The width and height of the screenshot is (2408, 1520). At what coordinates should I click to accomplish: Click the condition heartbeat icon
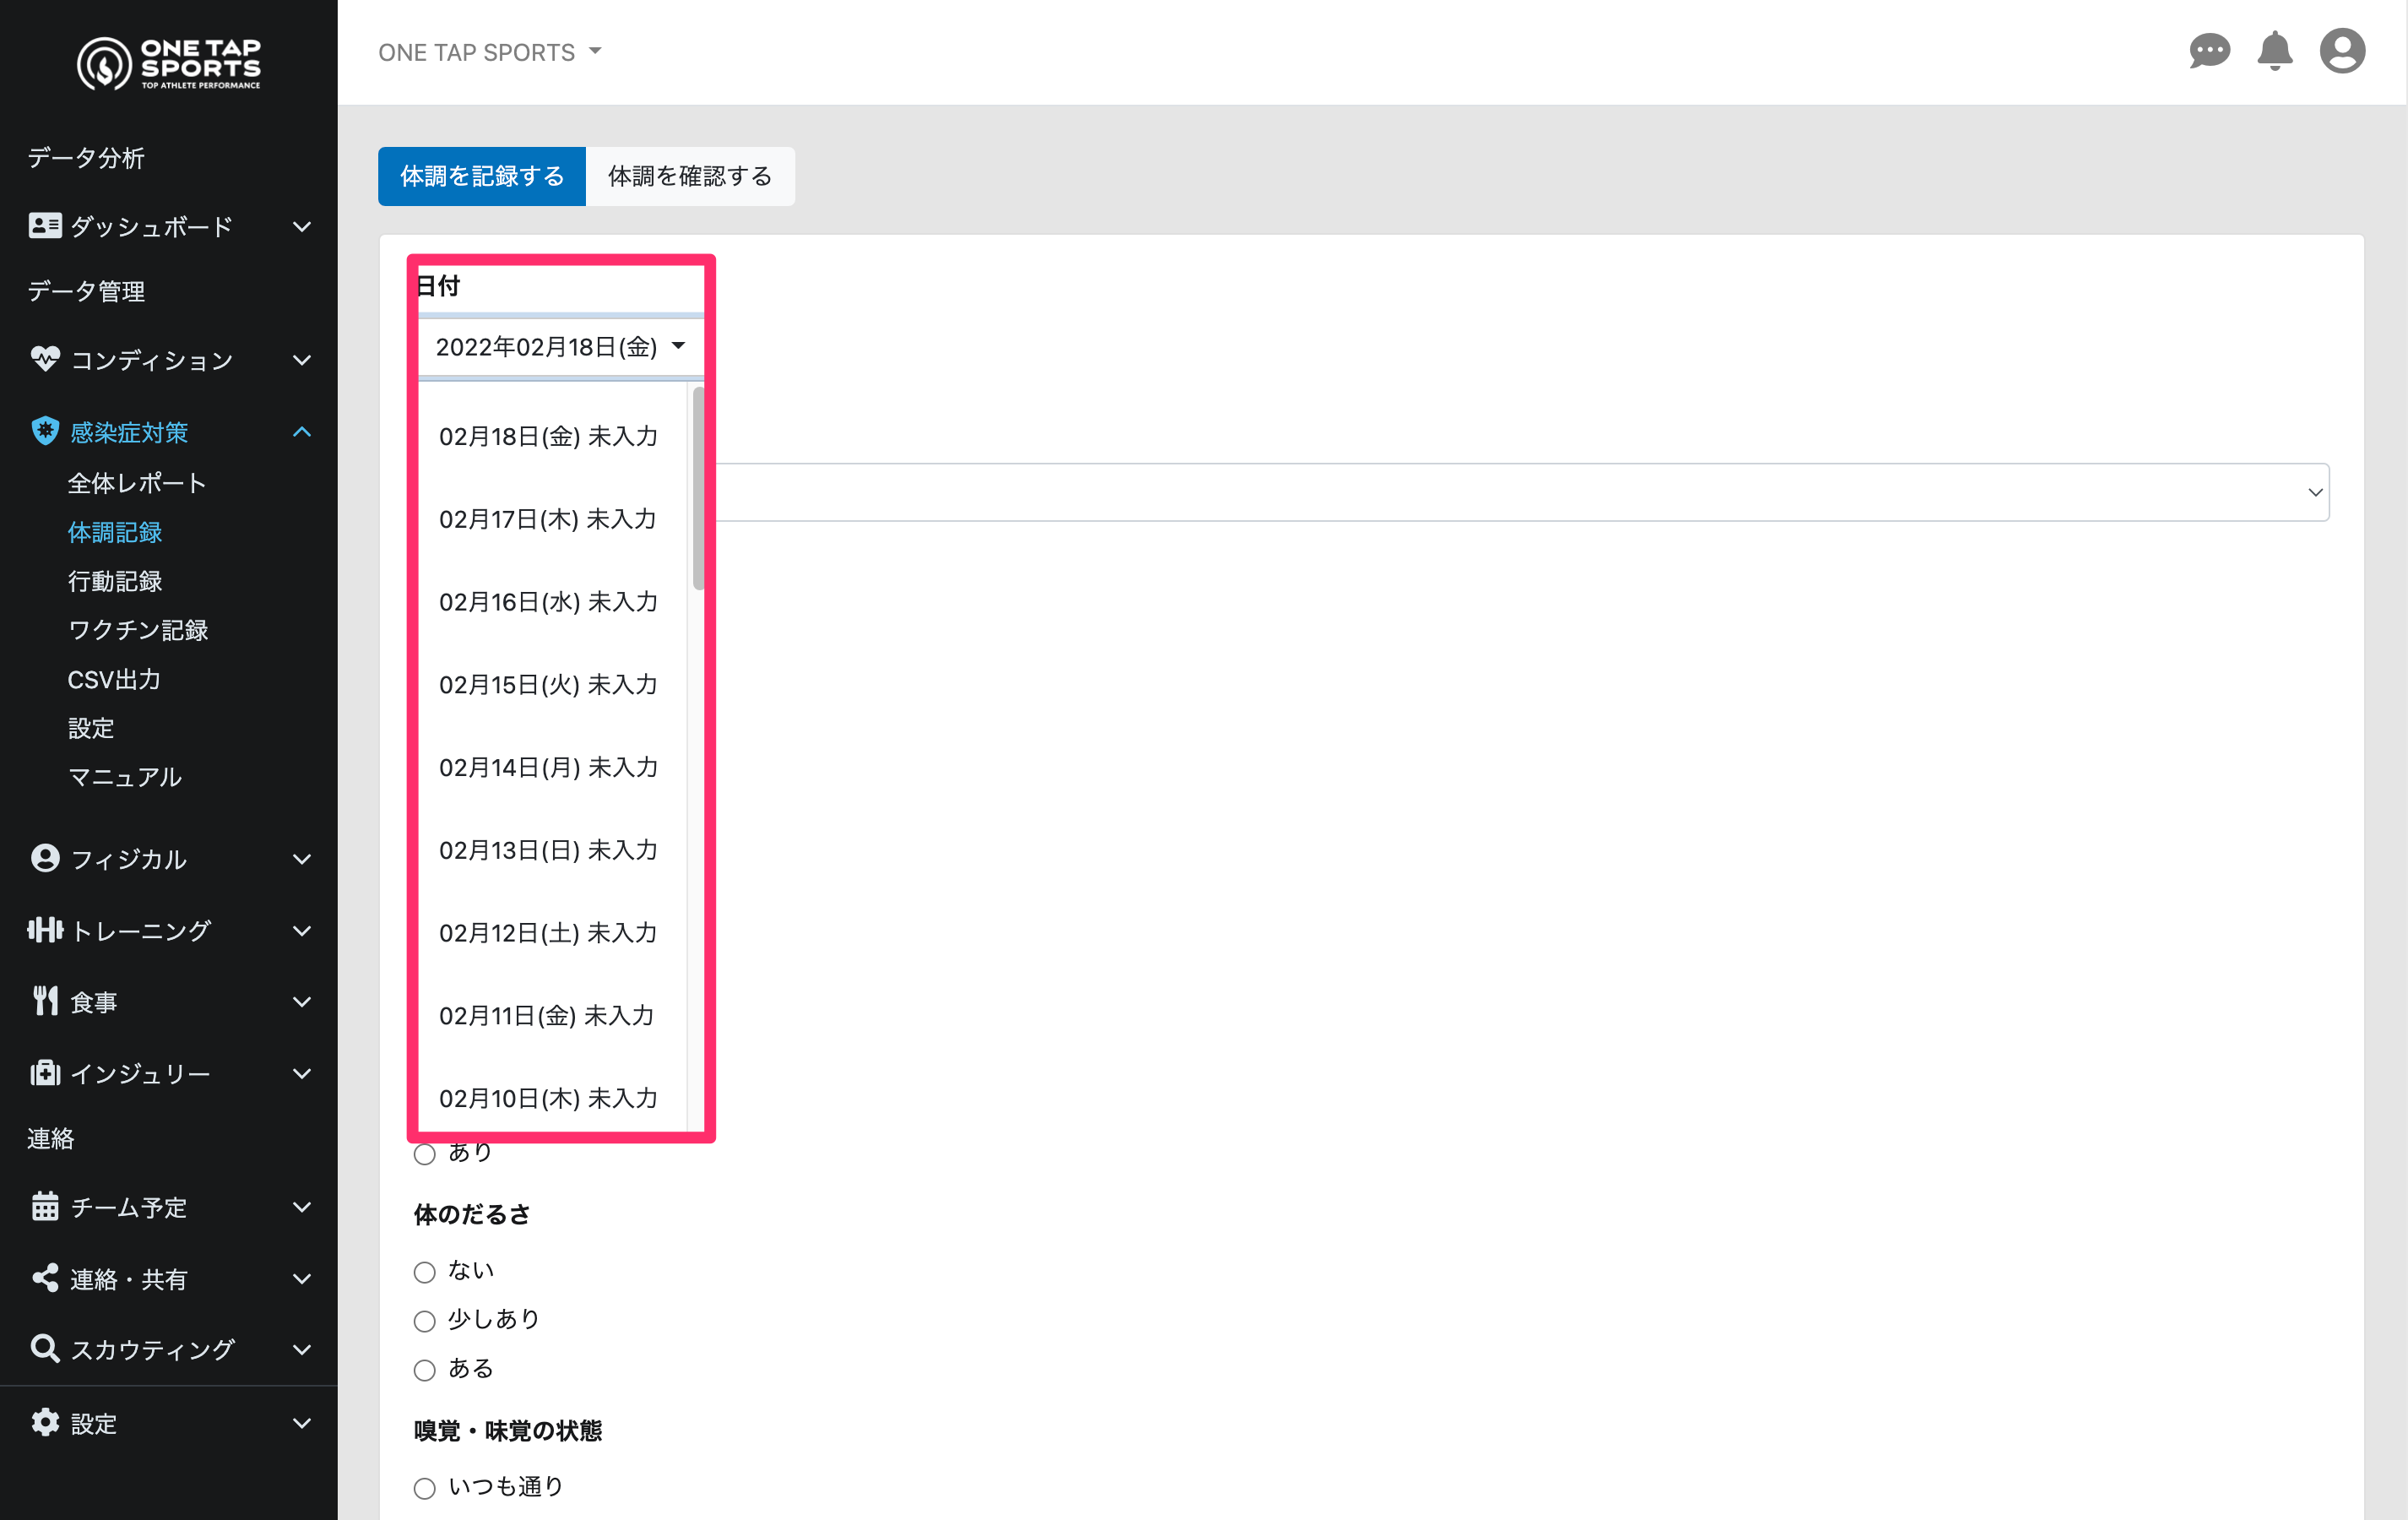pos(45,359)
